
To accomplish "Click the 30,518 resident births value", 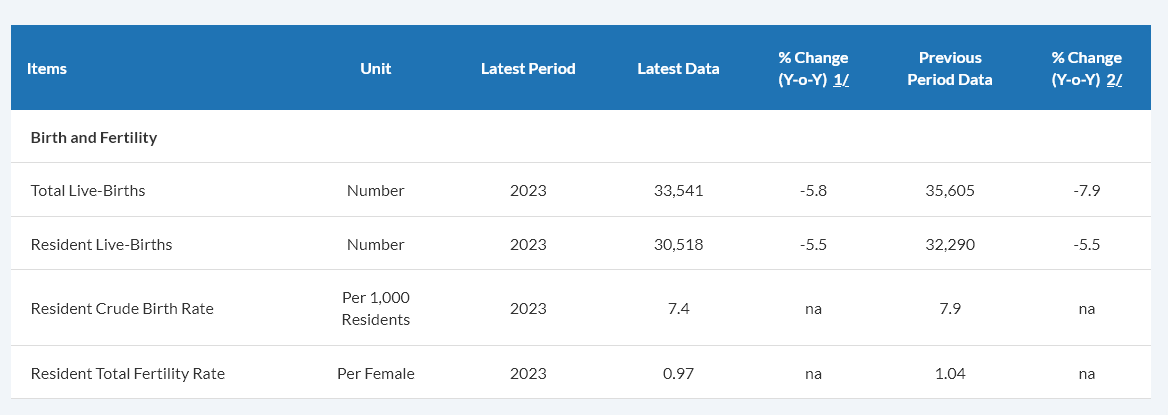I will (678, 244).
